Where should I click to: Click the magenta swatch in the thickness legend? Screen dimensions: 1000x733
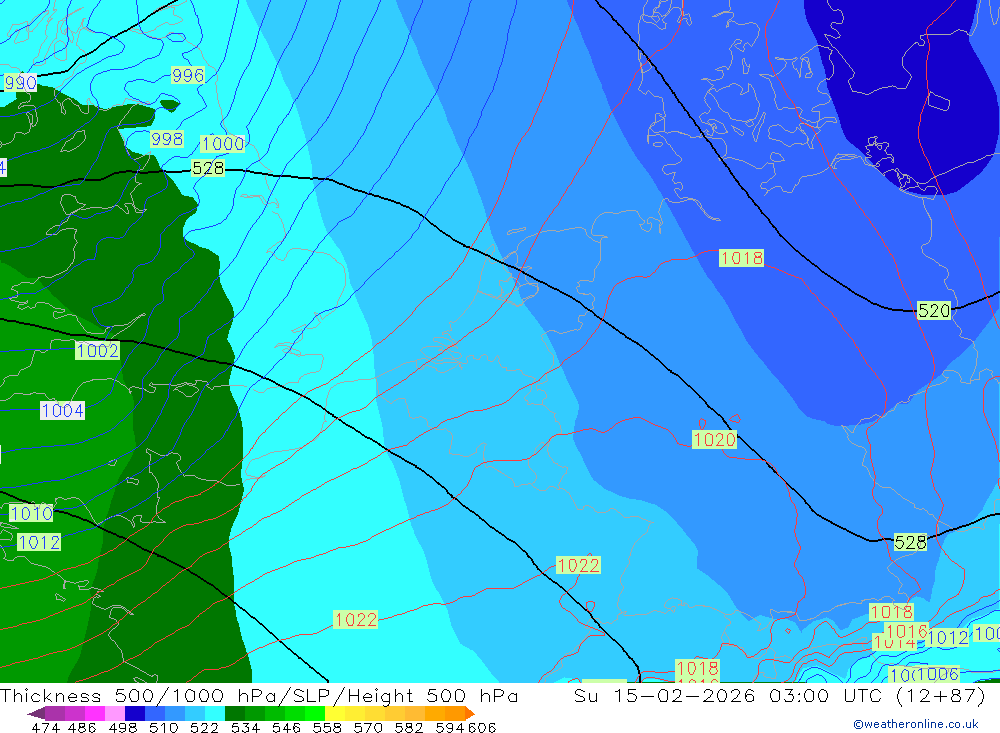coord(95,713)
